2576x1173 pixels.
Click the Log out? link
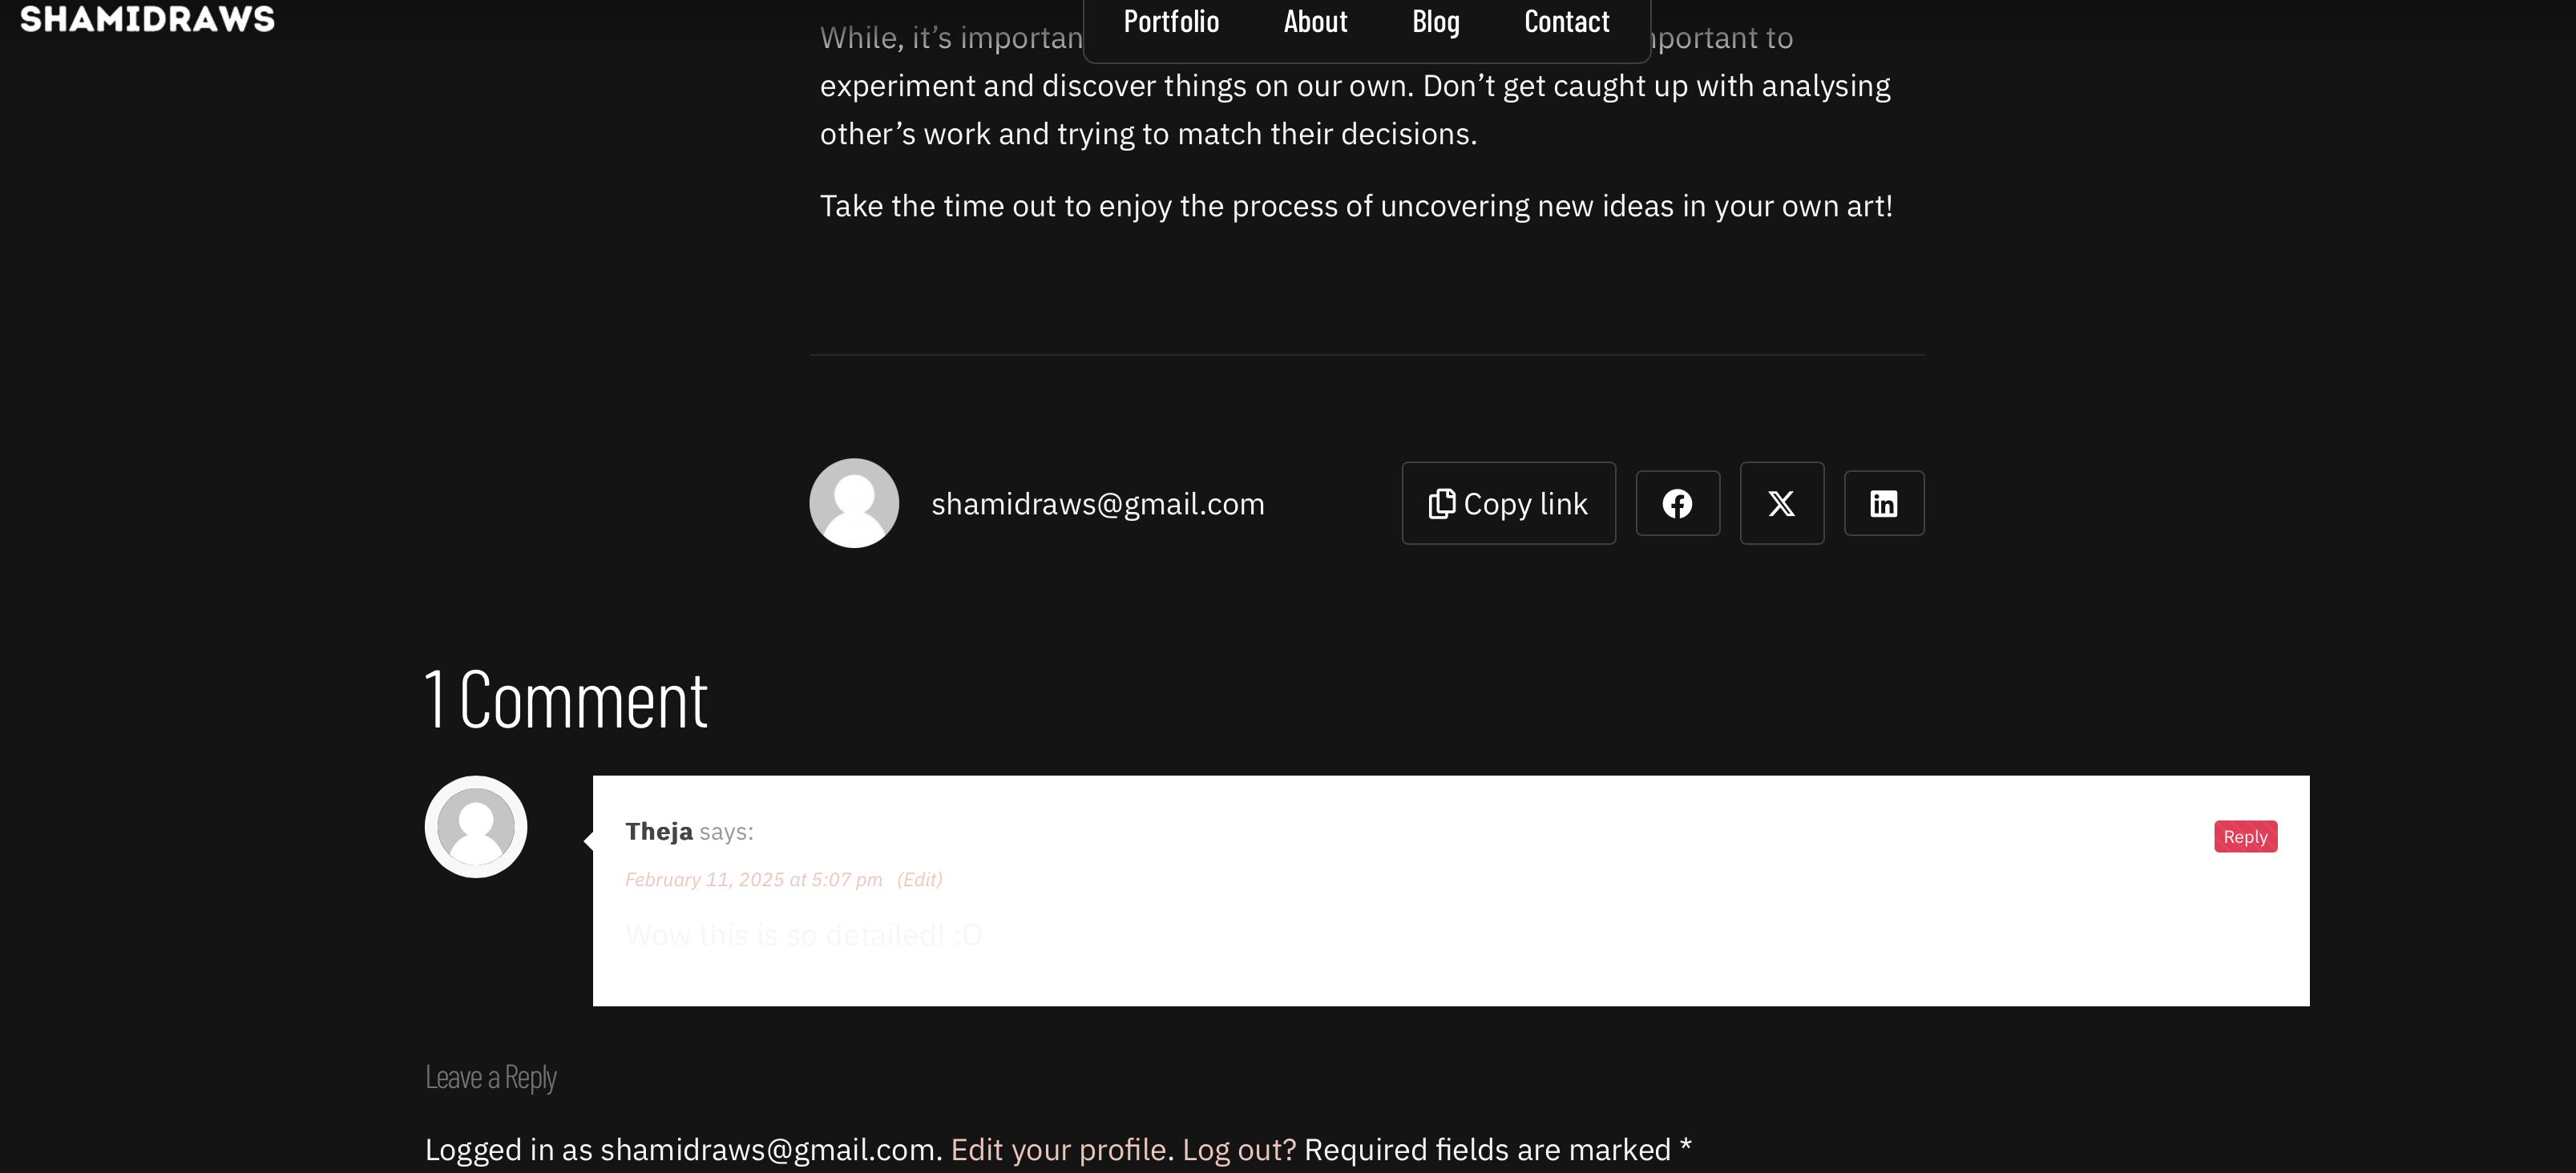(1238, 1150)
